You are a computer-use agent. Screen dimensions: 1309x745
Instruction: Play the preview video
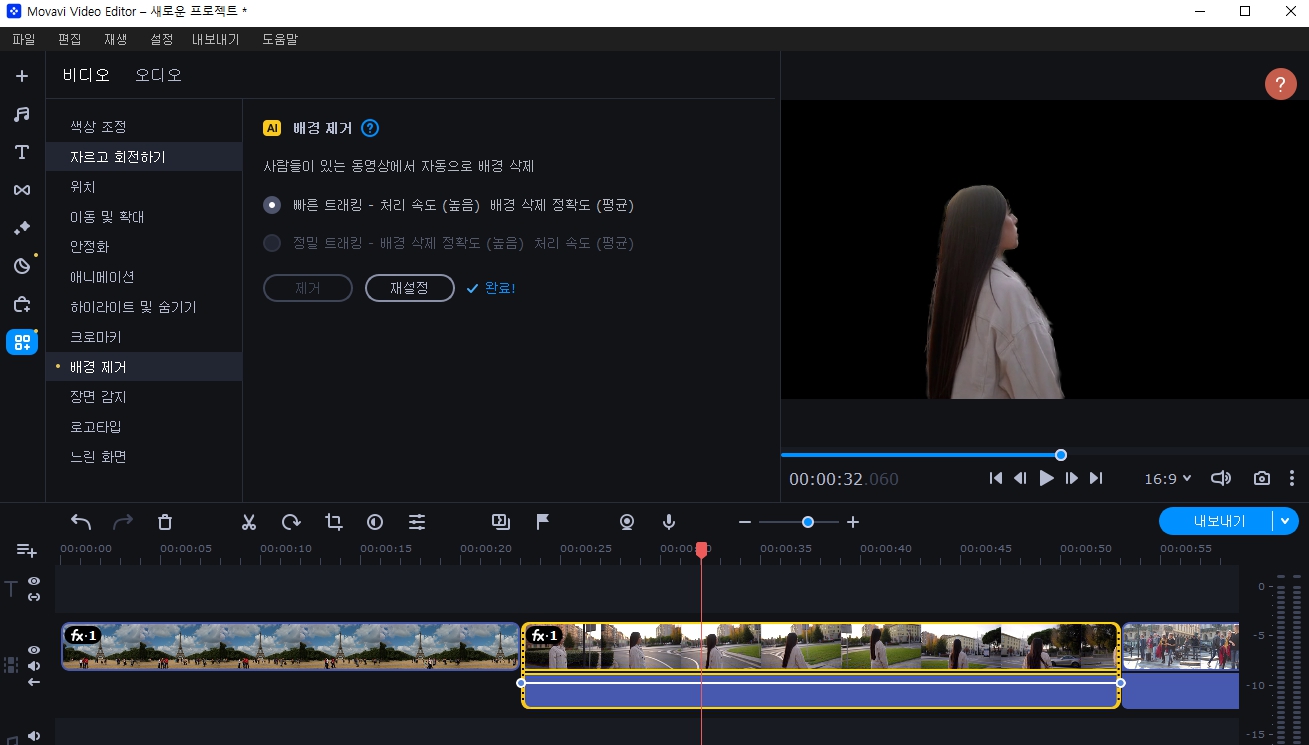[x=1046, y=479]
